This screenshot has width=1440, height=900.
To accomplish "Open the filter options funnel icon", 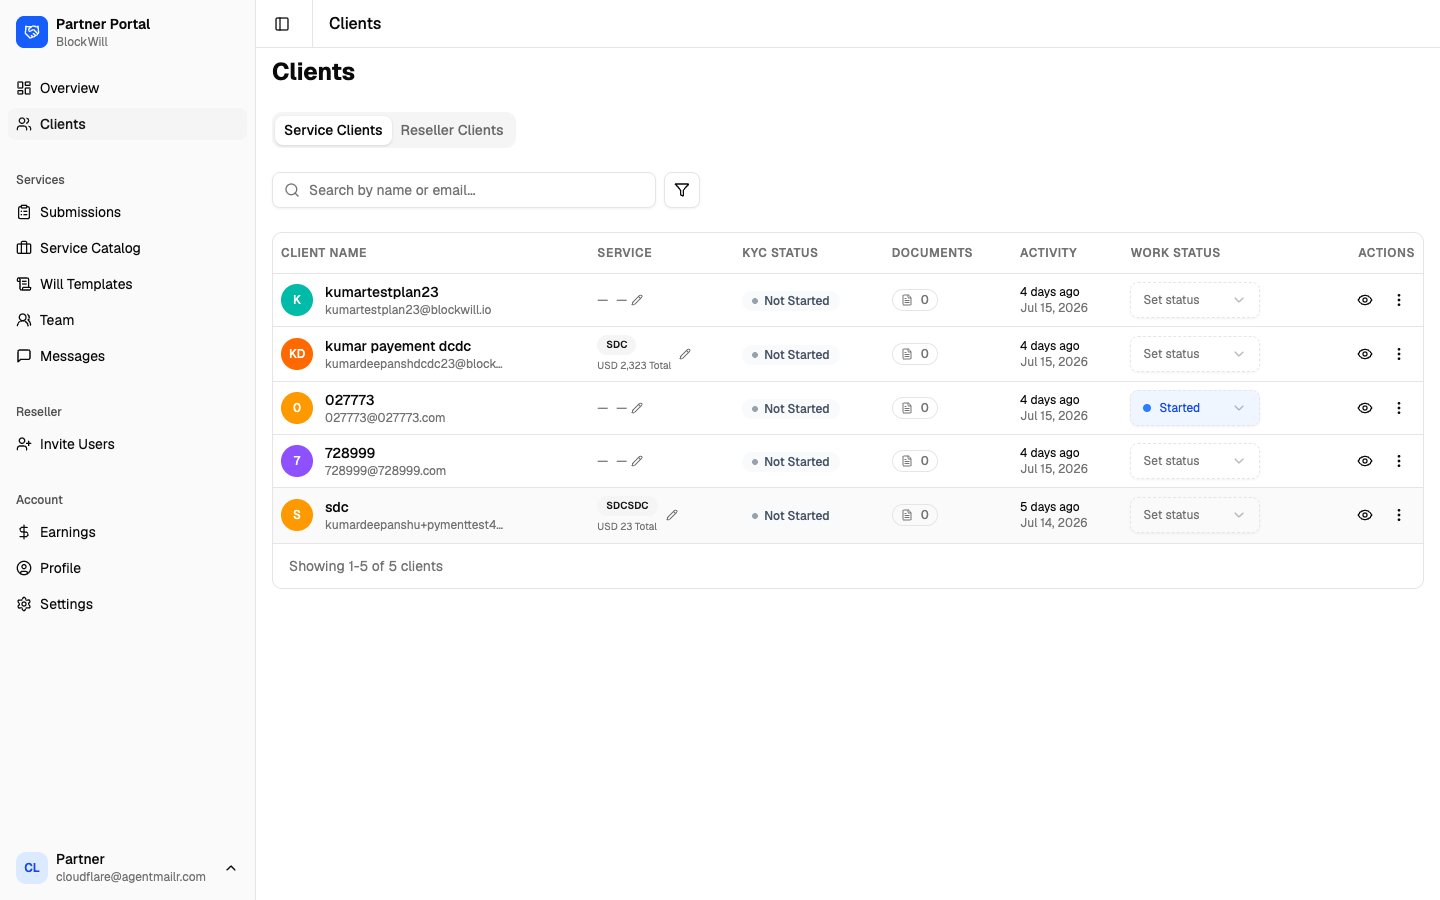I will coord(682,190).
